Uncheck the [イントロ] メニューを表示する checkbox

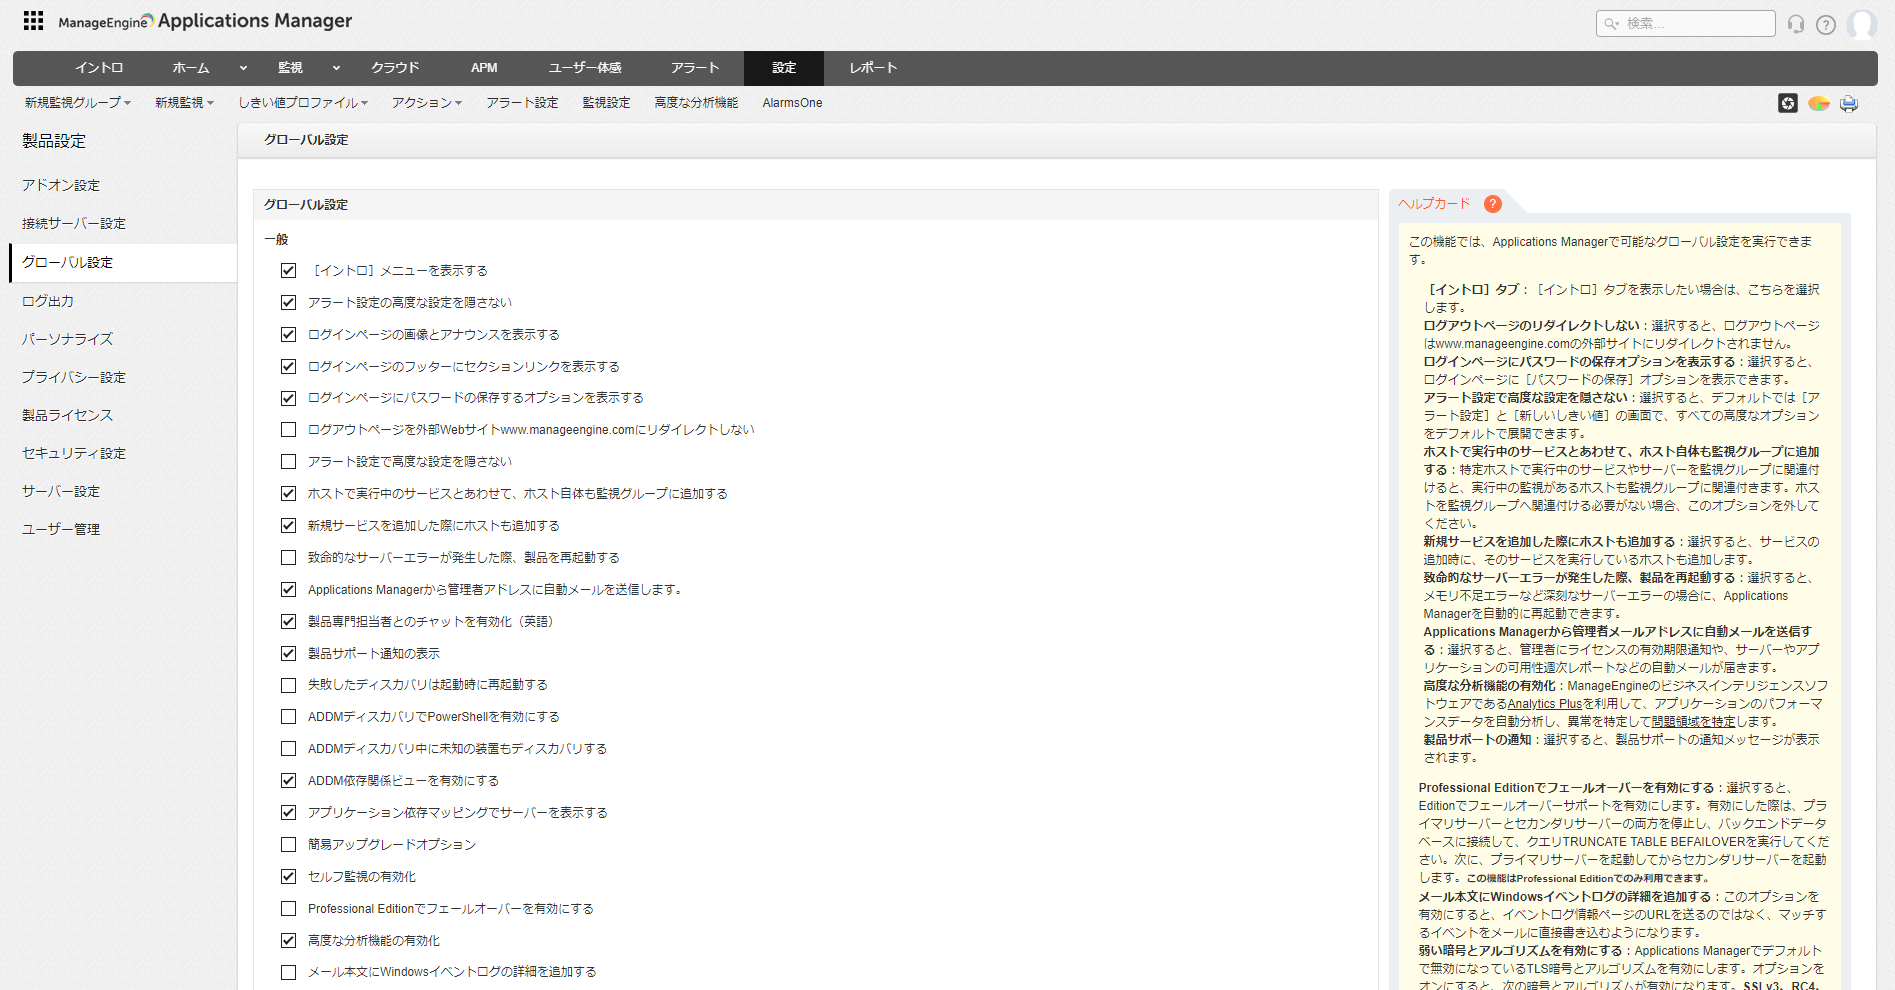point(289,271)
